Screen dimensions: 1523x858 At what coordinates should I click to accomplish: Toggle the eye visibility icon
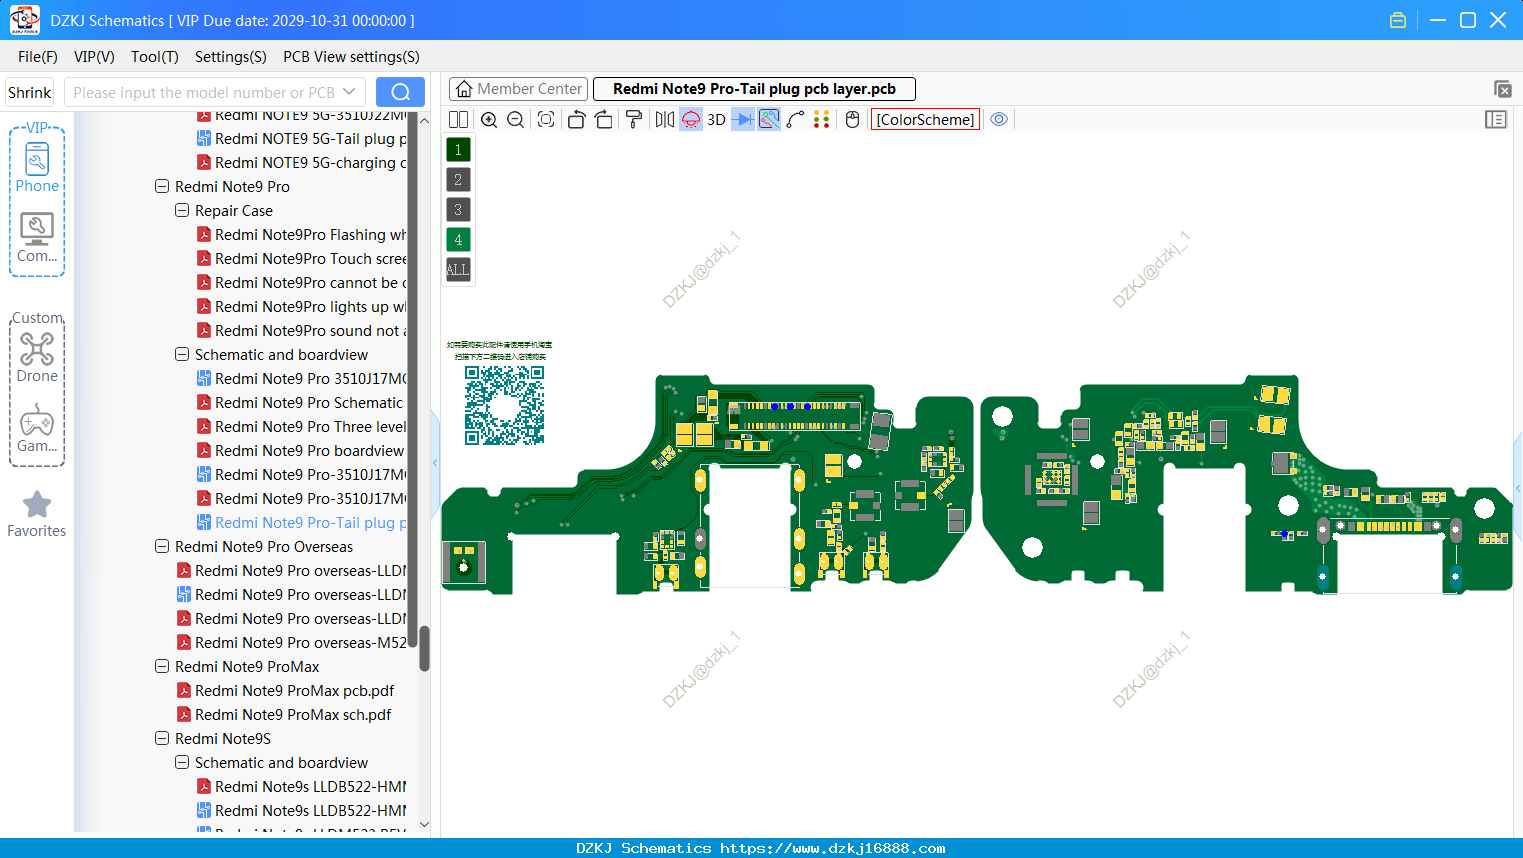999,120
